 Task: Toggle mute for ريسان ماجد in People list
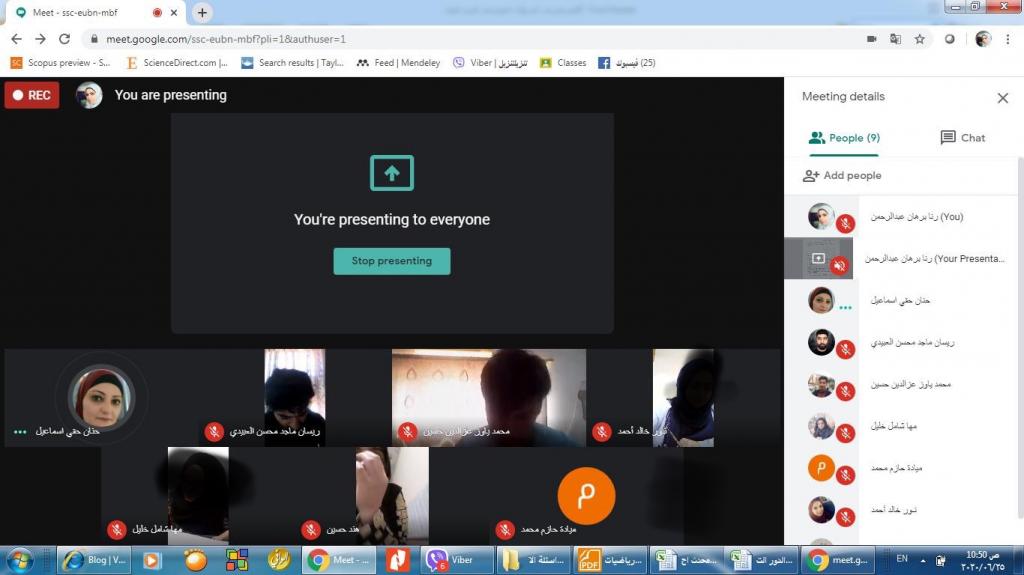click(845, 349)
